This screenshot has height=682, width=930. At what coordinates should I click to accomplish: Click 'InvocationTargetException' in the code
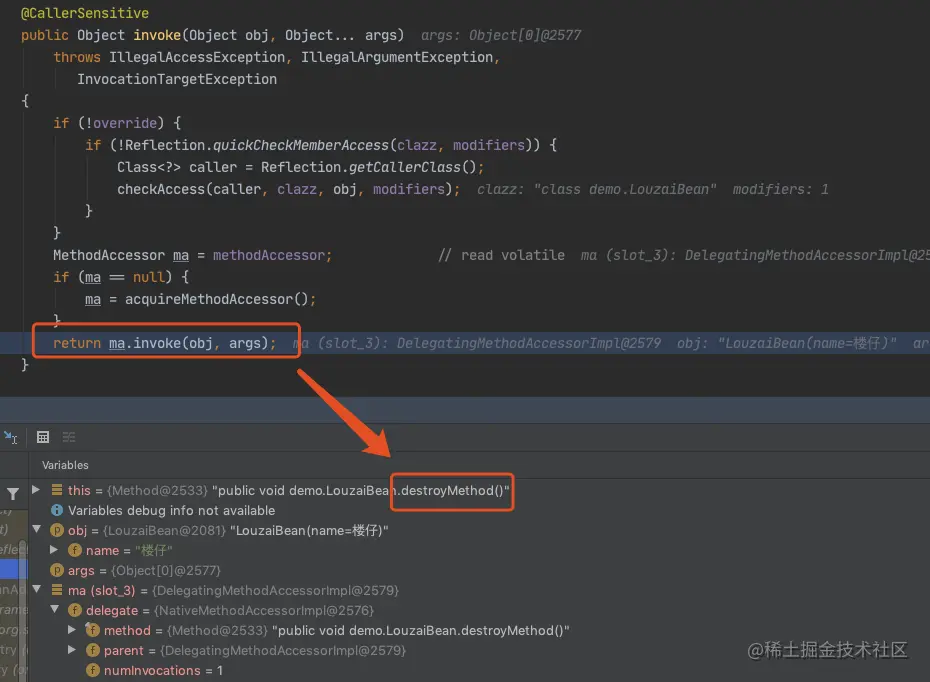tap(177, 79)
